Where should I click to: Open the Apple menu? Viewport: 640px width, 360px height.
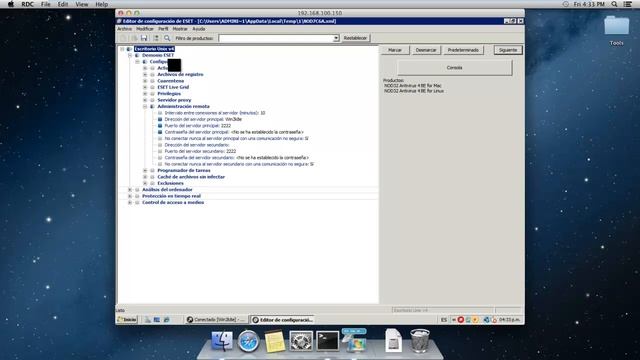(x=11, y=4)
